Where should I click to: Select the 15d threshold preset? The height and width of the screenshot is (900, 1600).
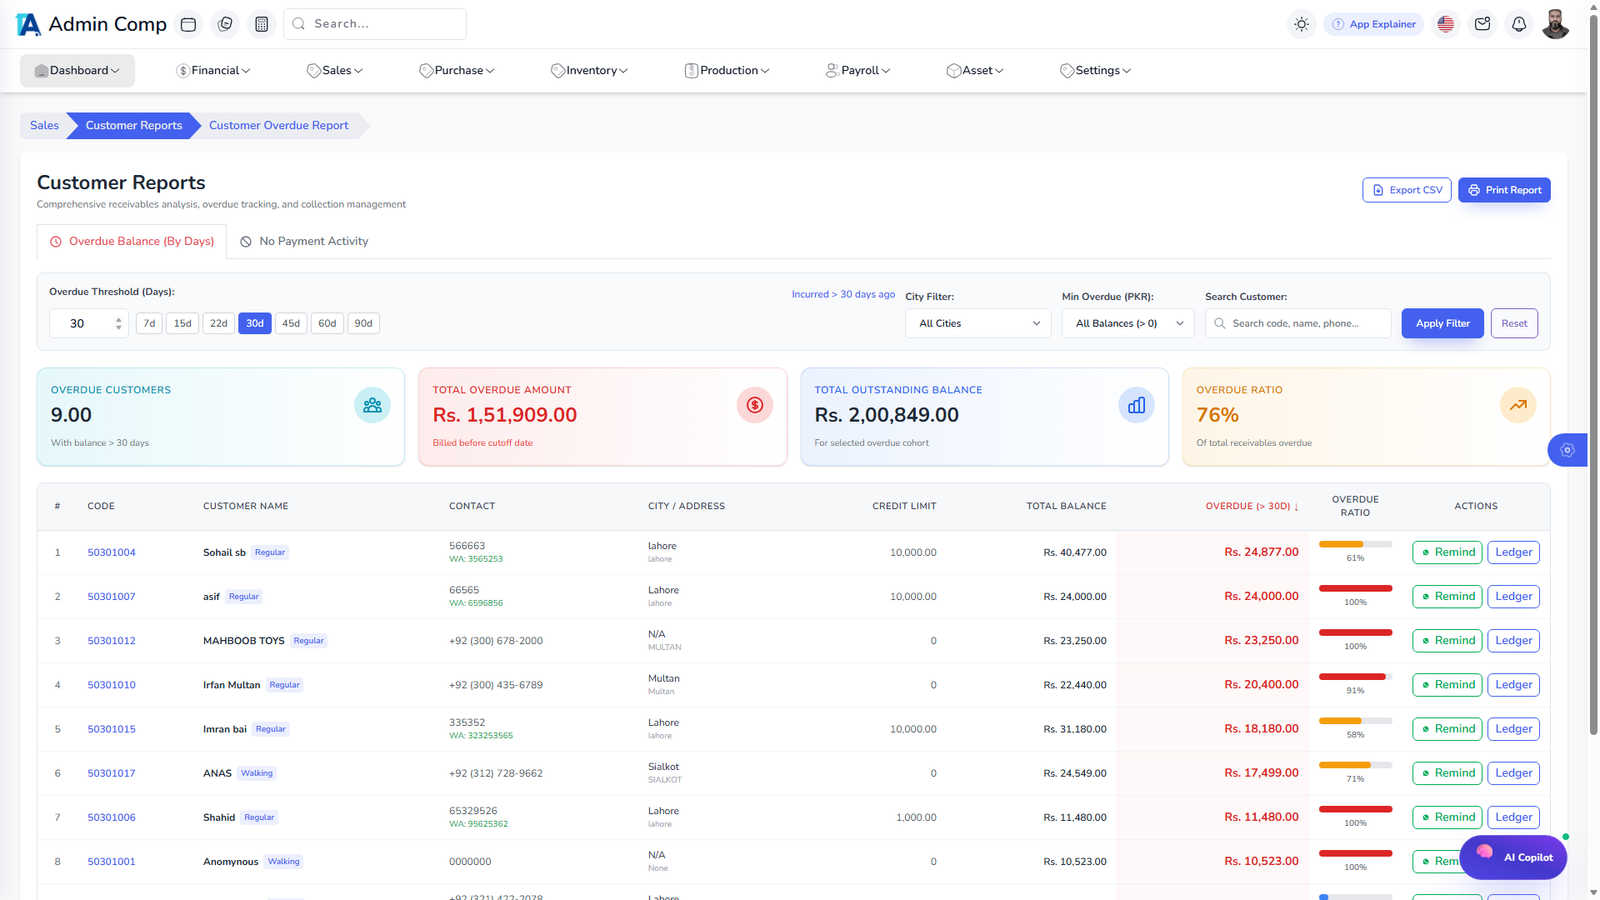click(182, 323)
